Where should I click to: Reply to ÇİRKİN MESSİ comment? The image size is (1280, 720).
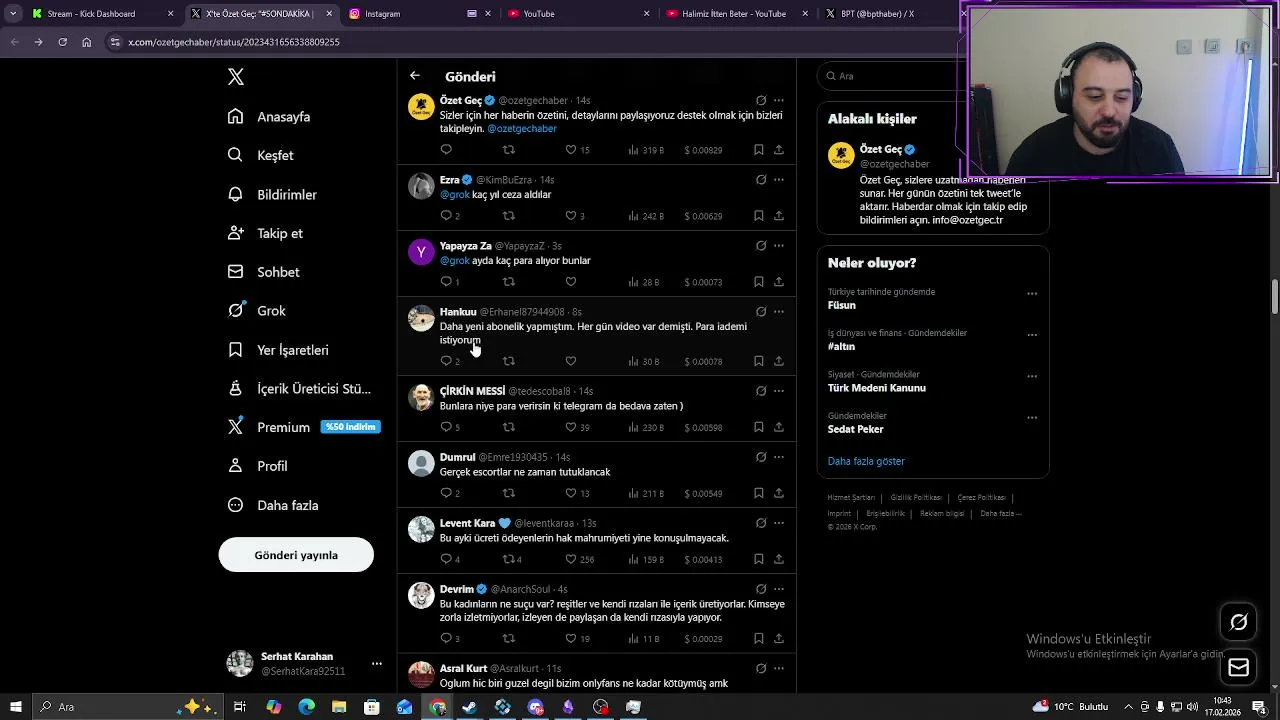[450, 428]
